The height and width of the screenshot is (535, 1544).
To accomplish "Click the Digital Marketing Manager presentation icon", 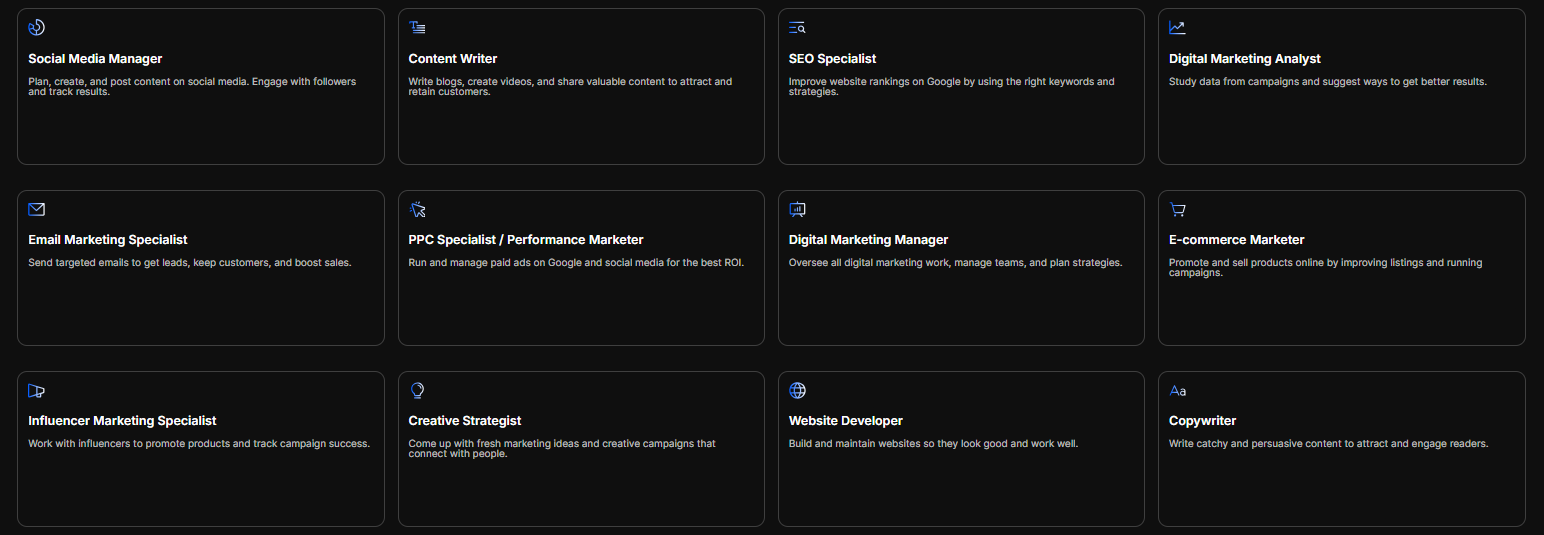I will click(797, 209).
